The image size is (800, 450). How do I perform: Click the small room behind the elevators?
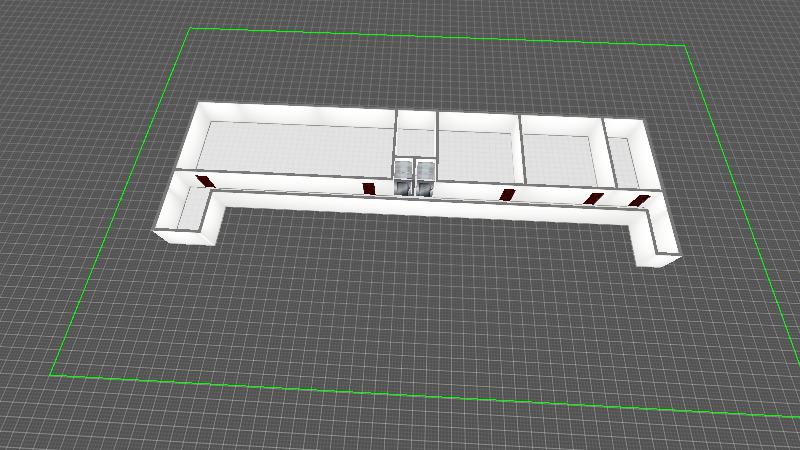(417, 142)
